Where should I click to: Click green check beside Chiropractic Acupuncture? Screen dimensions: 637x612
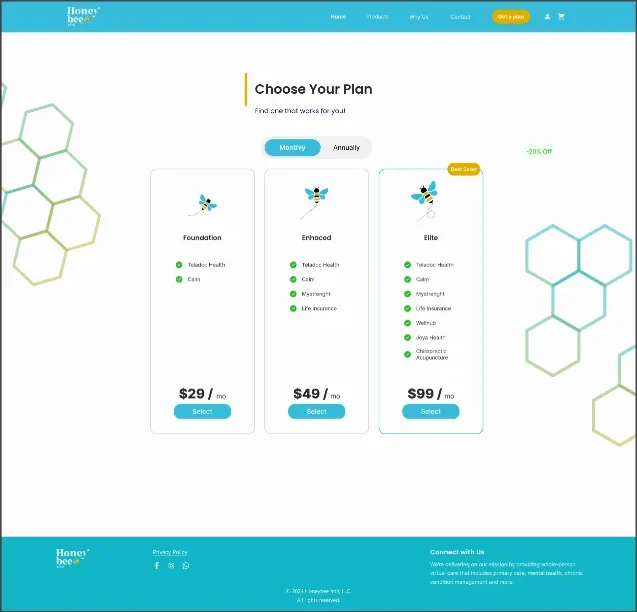407,354
